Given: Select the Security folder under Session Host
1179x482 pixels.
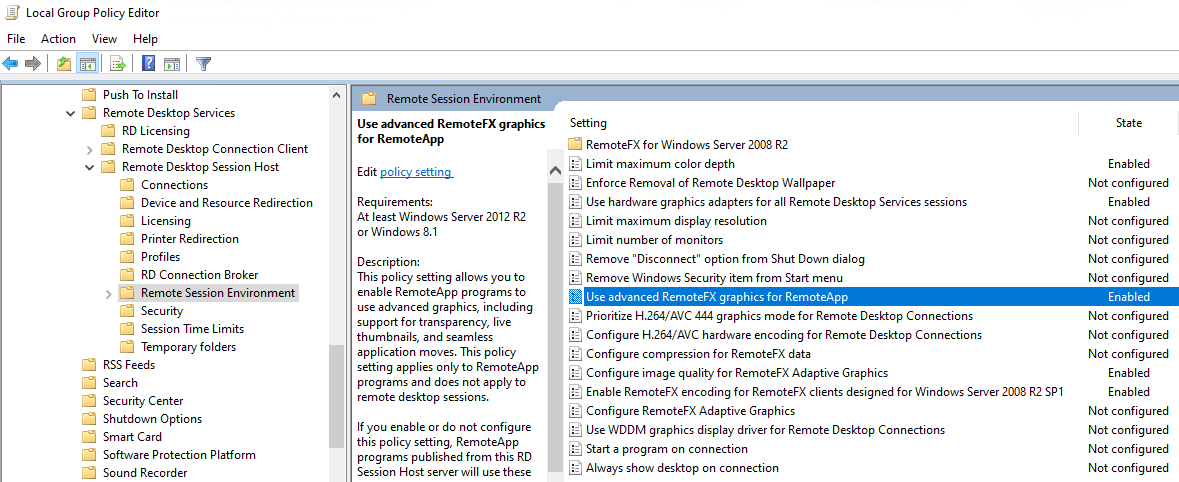Looking at the screenshot, I should (x=162, y=311).
